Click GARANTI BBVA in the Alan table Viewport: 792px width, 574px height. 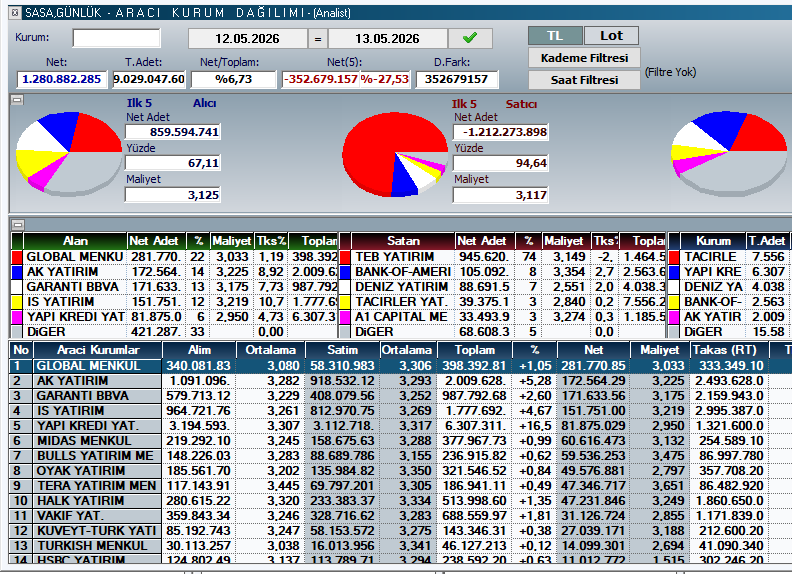click(72, 287)
